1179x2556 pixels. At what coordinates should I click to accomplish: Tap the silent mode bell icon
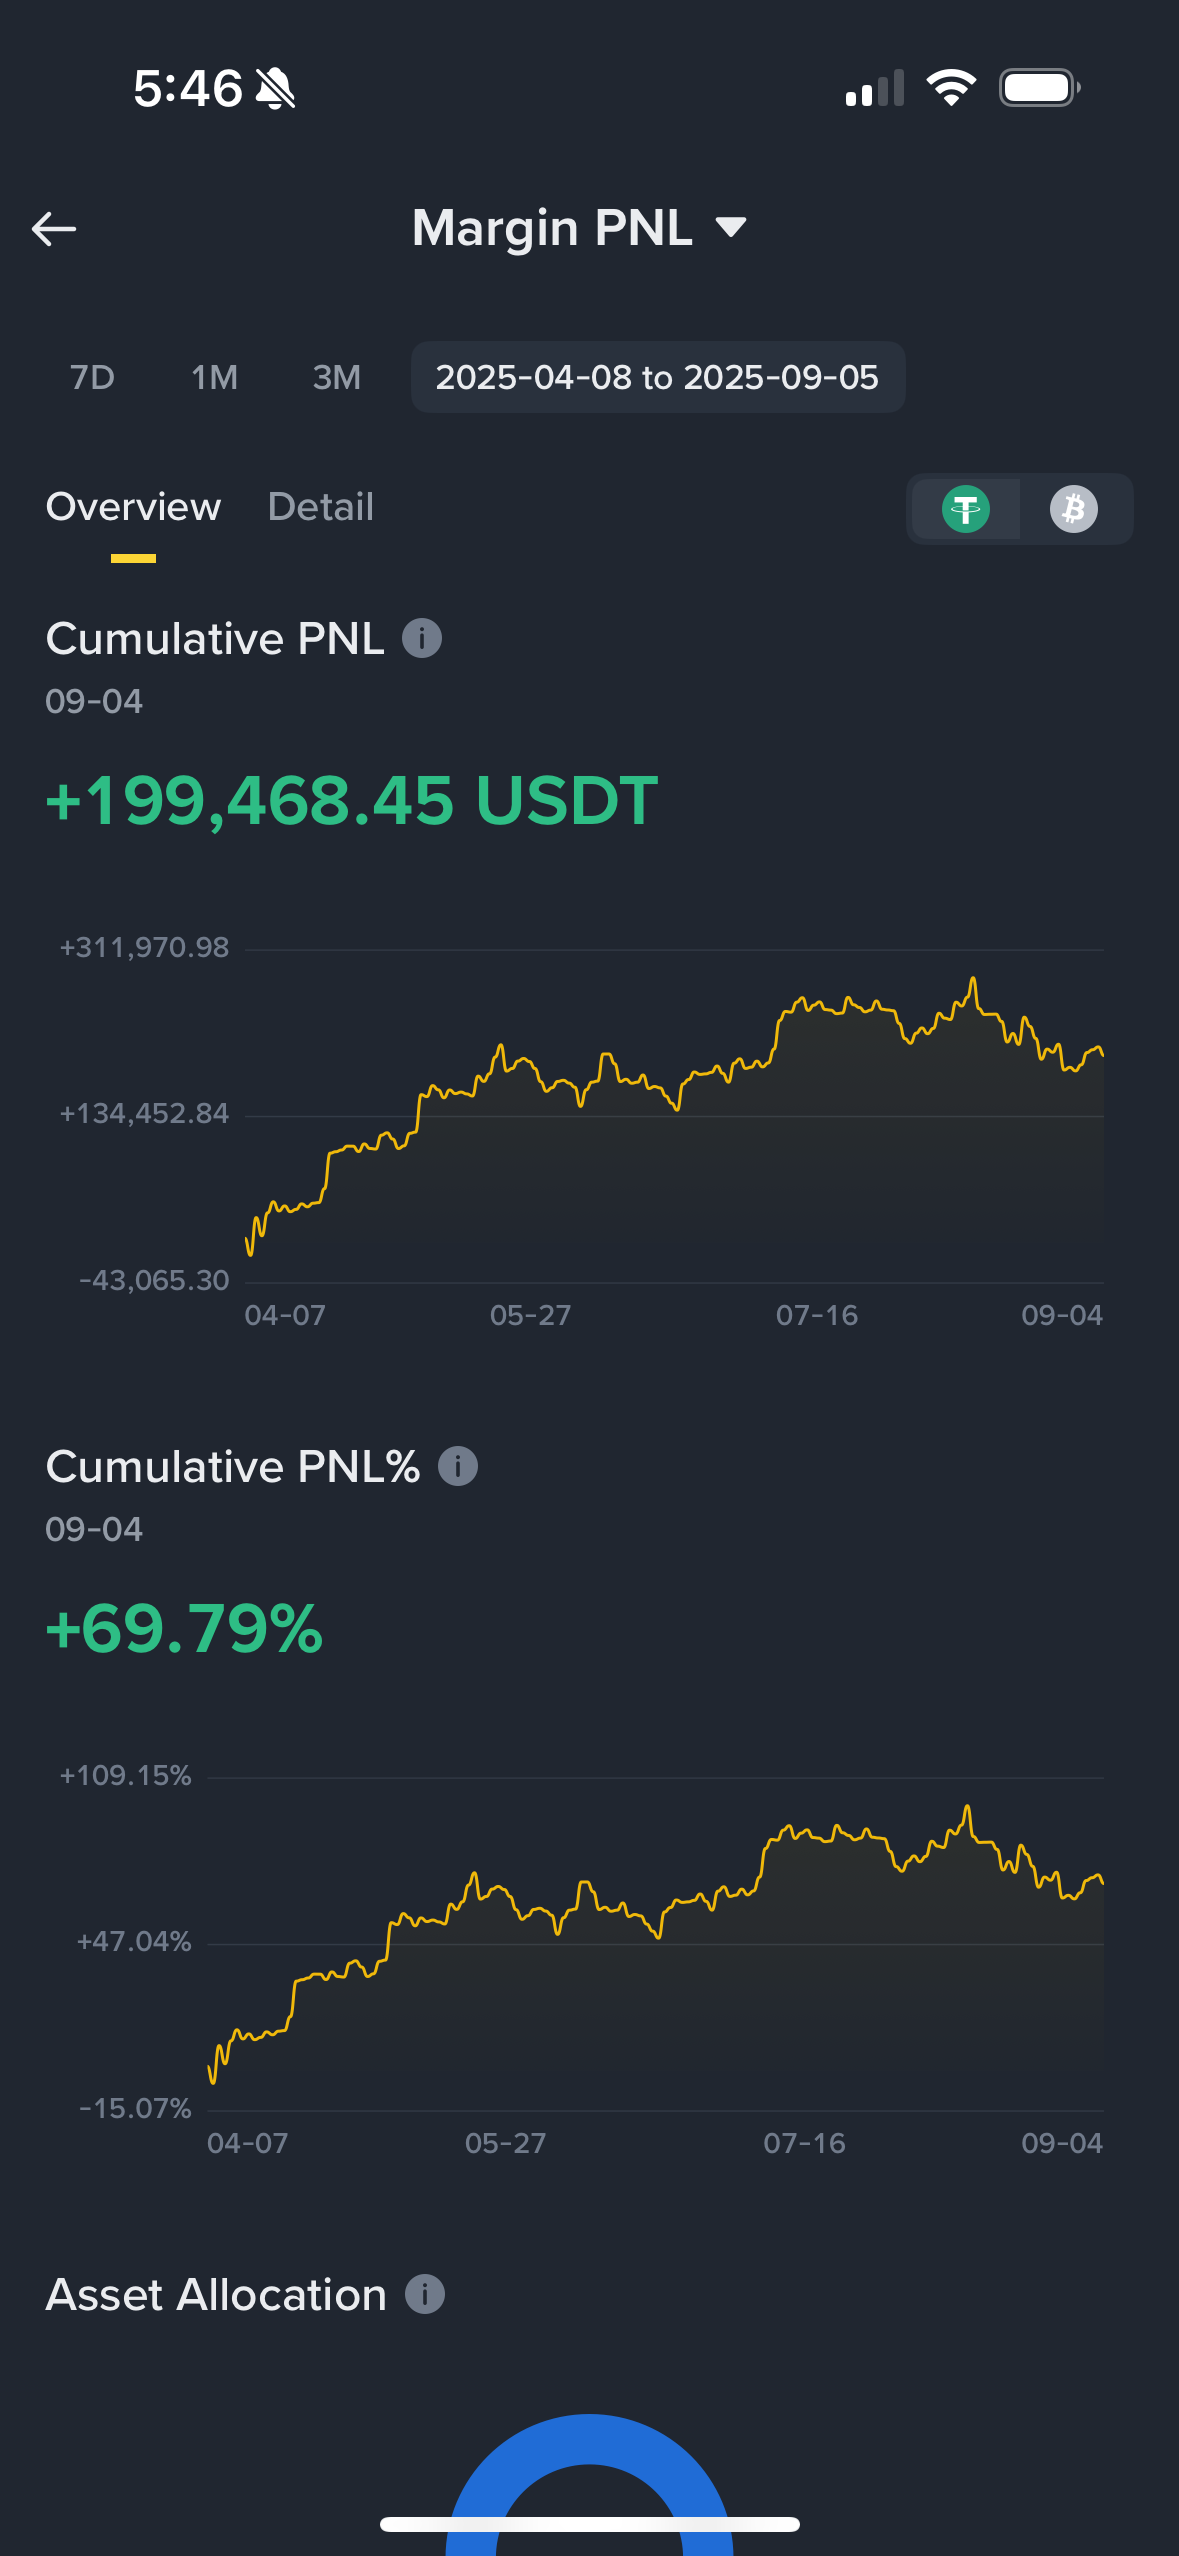(275, 89)
